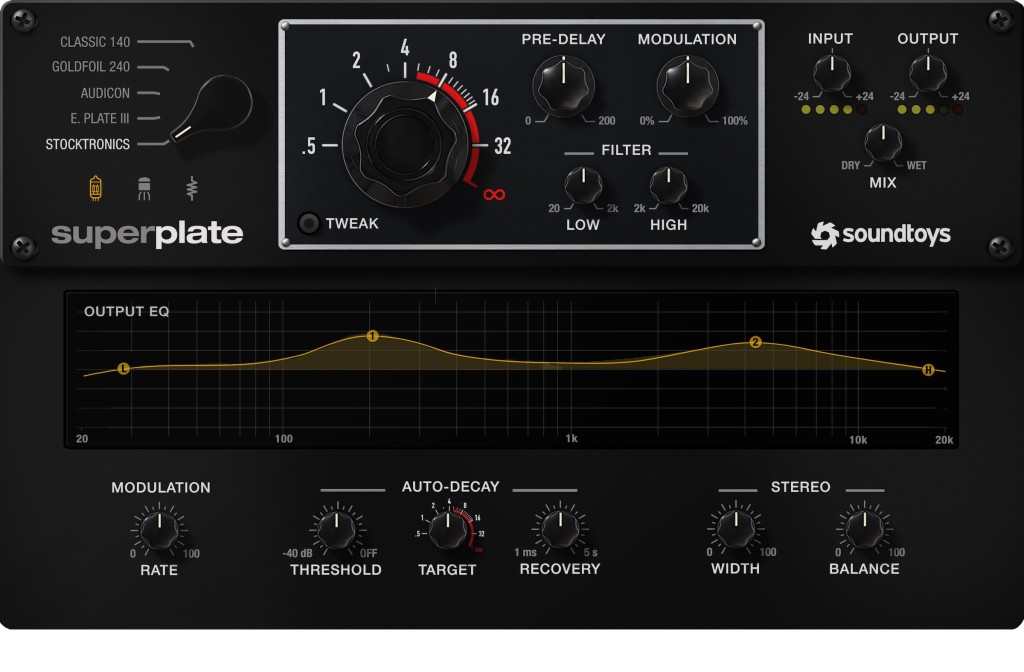Click the Stereo Width knob
Screen dimensions: 1024x672
pyautogui.click(x=734, y=527)
